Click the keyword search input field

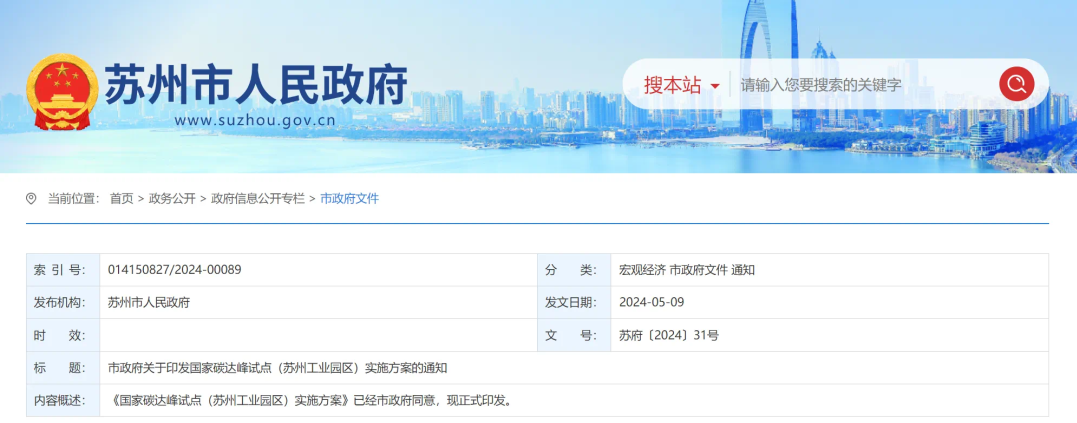(864, 85)
